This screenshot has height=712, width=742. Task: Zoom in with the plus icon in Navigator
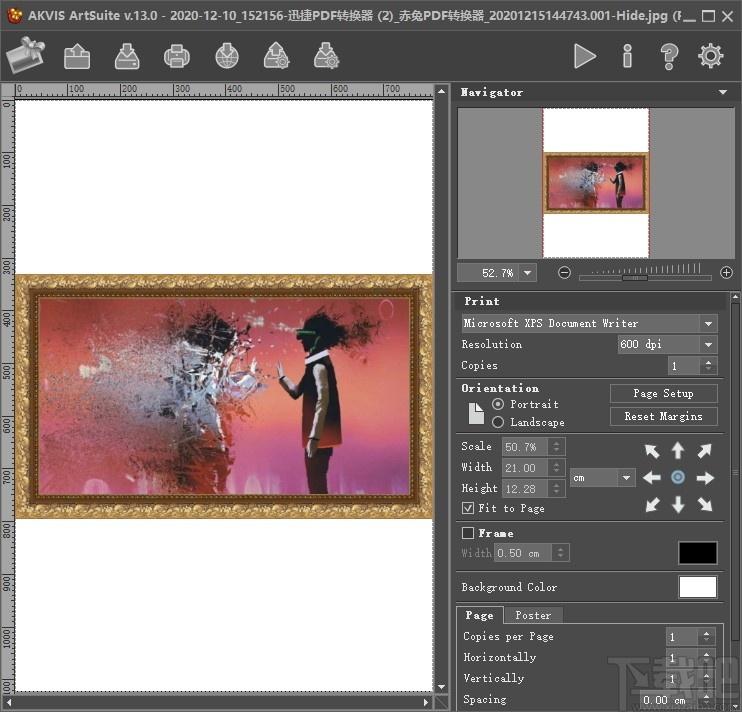point(726,272)
